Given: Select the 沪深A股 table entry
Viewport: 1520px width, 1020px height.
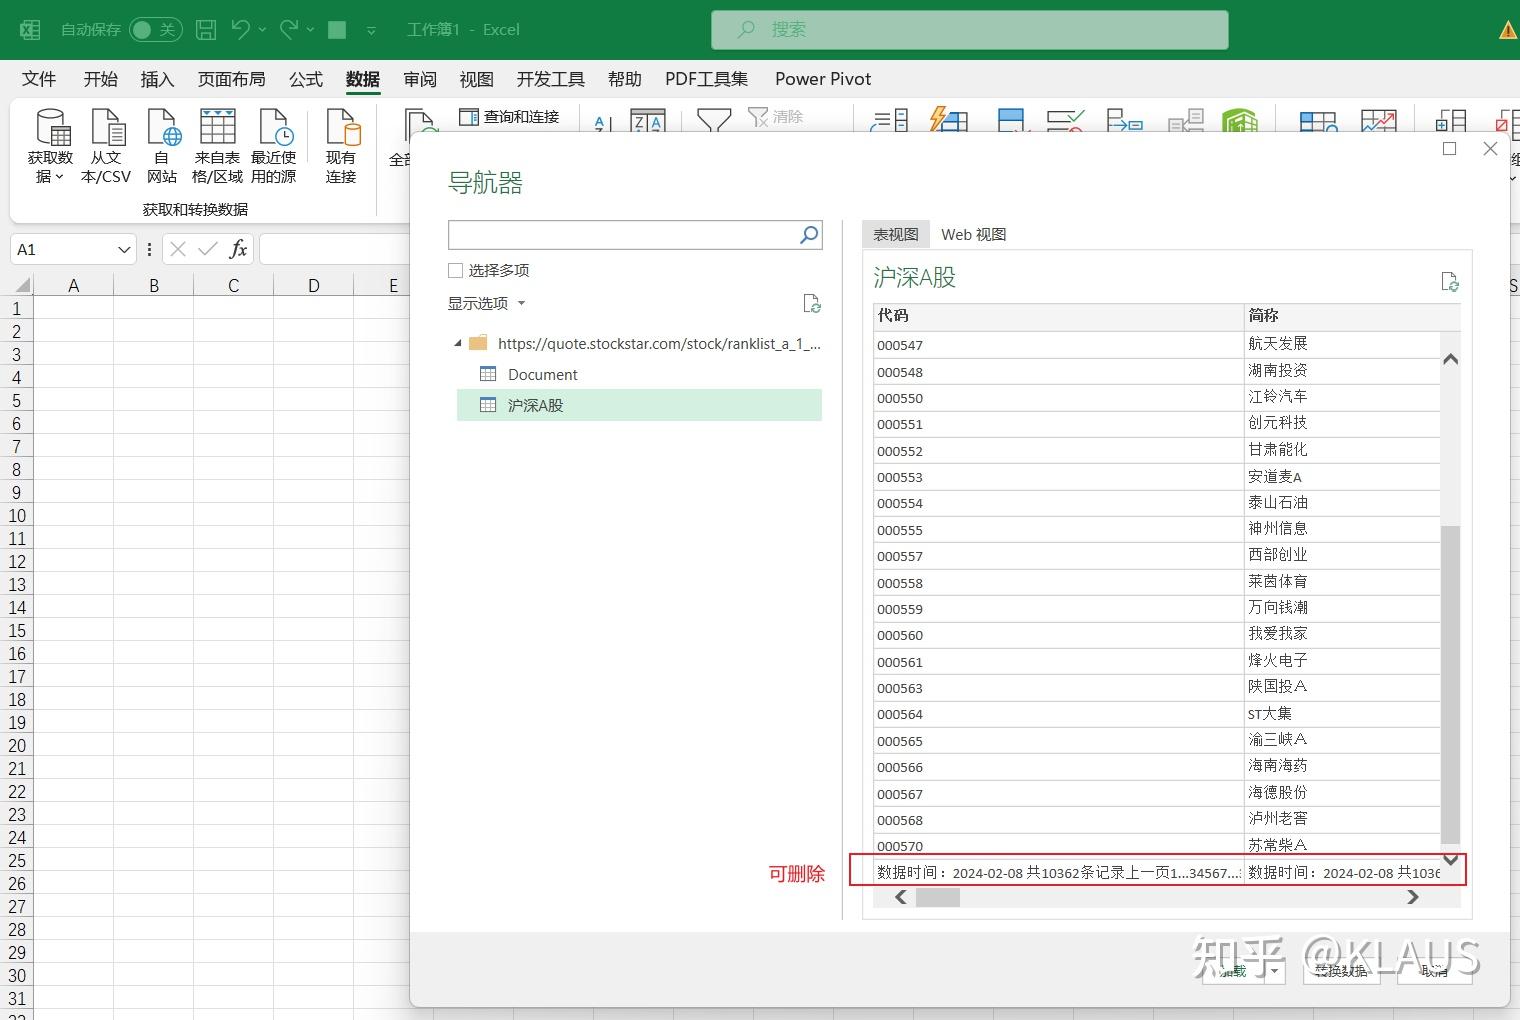Looking at the screenshot, I should tap(538, 405).
